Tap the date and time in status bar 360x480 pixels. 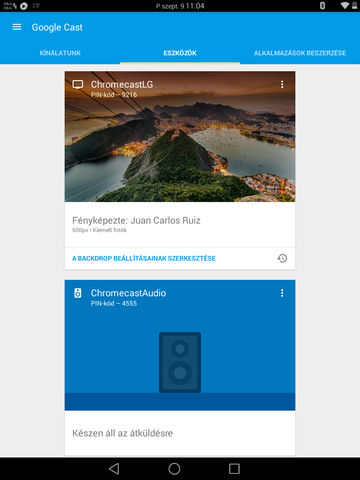click(x=180, y=6)
